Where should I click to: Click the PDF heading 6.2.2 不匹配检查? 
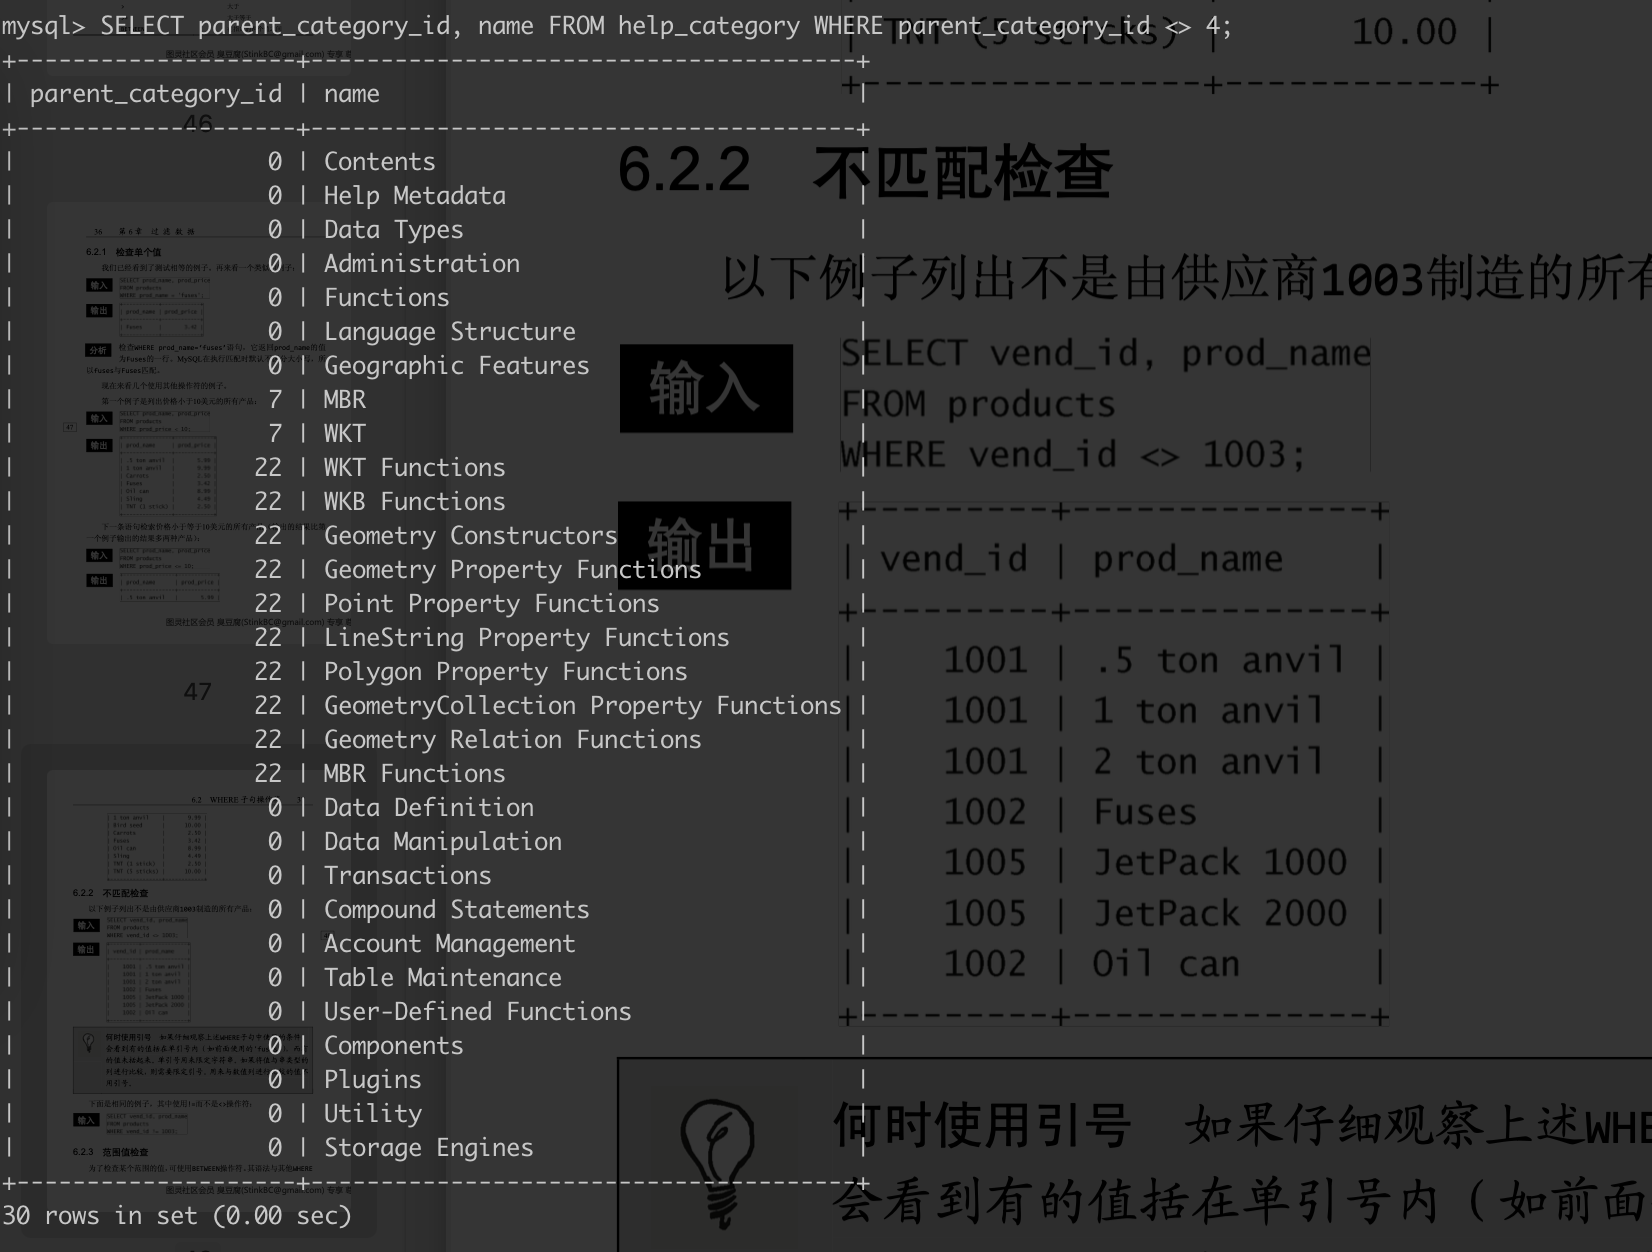tap(865, 171)
